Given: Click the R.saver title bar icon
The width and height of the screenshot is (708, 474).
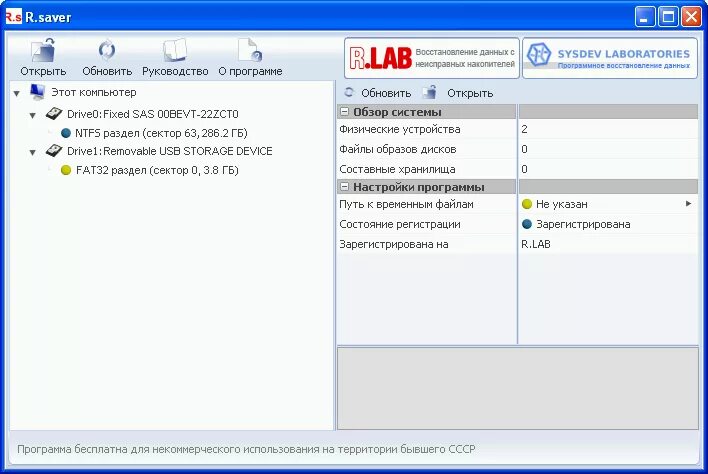Looking at the screenshot, I should [13, 17].
